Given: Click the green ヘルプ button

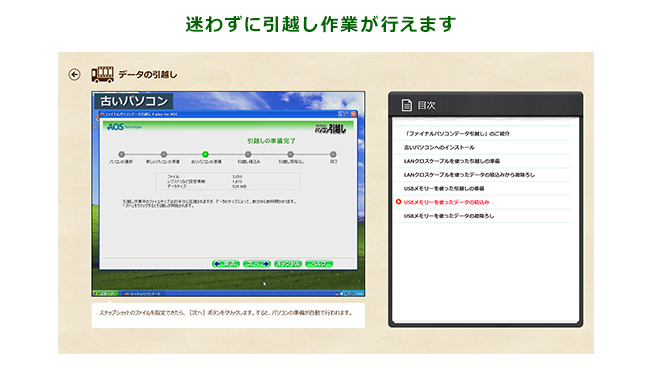Looking at the screenshot, I should 319,264.
